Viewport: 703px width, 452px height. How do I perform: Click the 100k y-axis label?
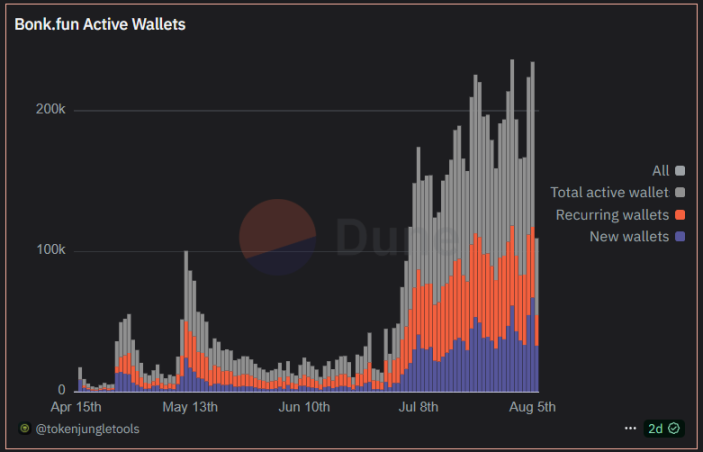pos(51,249)
